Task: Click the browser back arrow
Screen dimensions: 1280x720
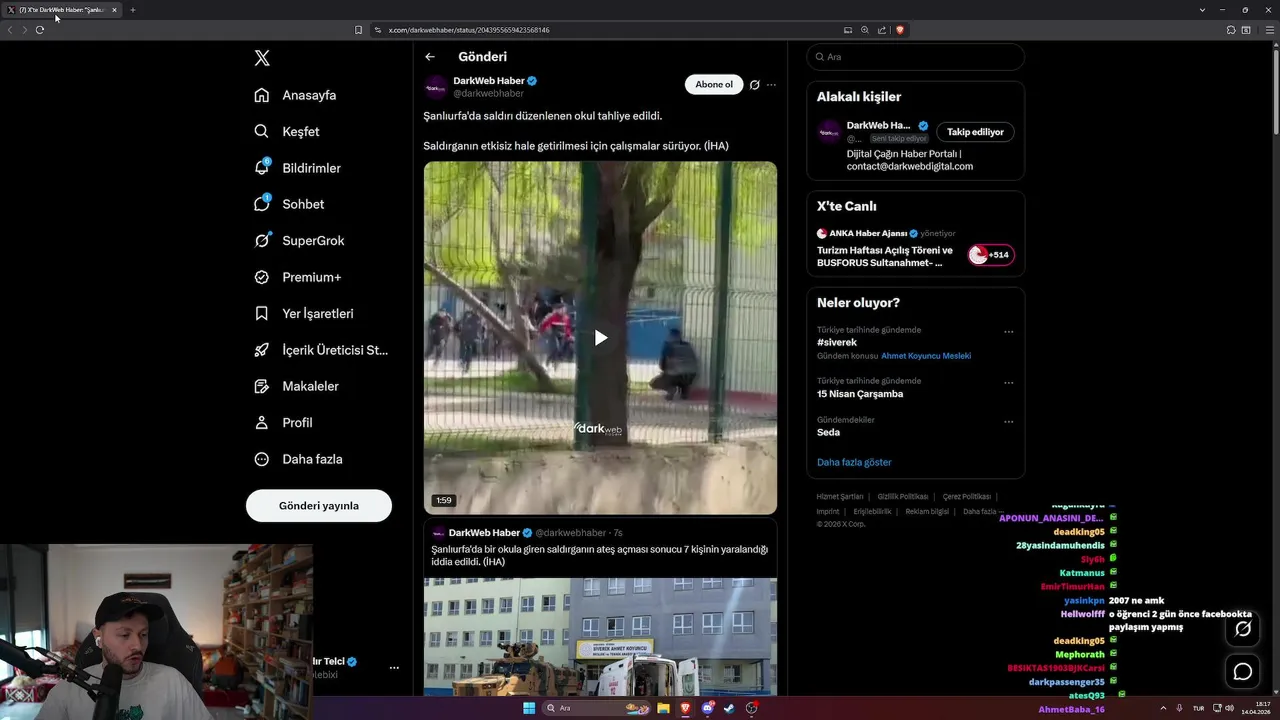Action: coord(10,30)
